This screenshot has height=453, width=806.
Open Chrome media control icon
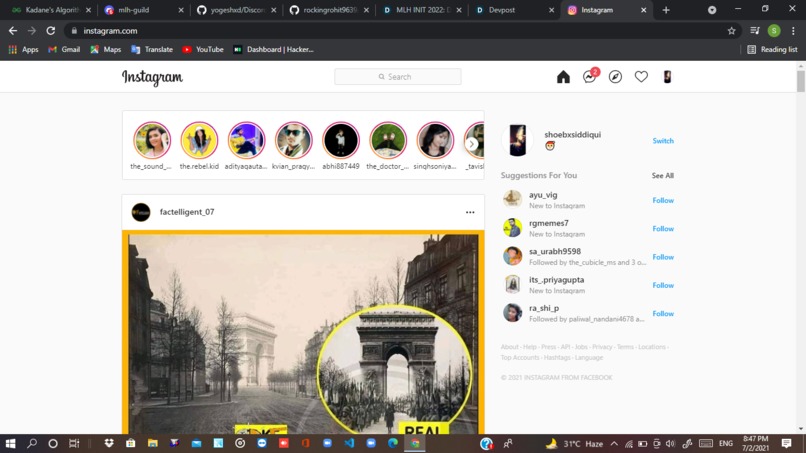(755, 31)
